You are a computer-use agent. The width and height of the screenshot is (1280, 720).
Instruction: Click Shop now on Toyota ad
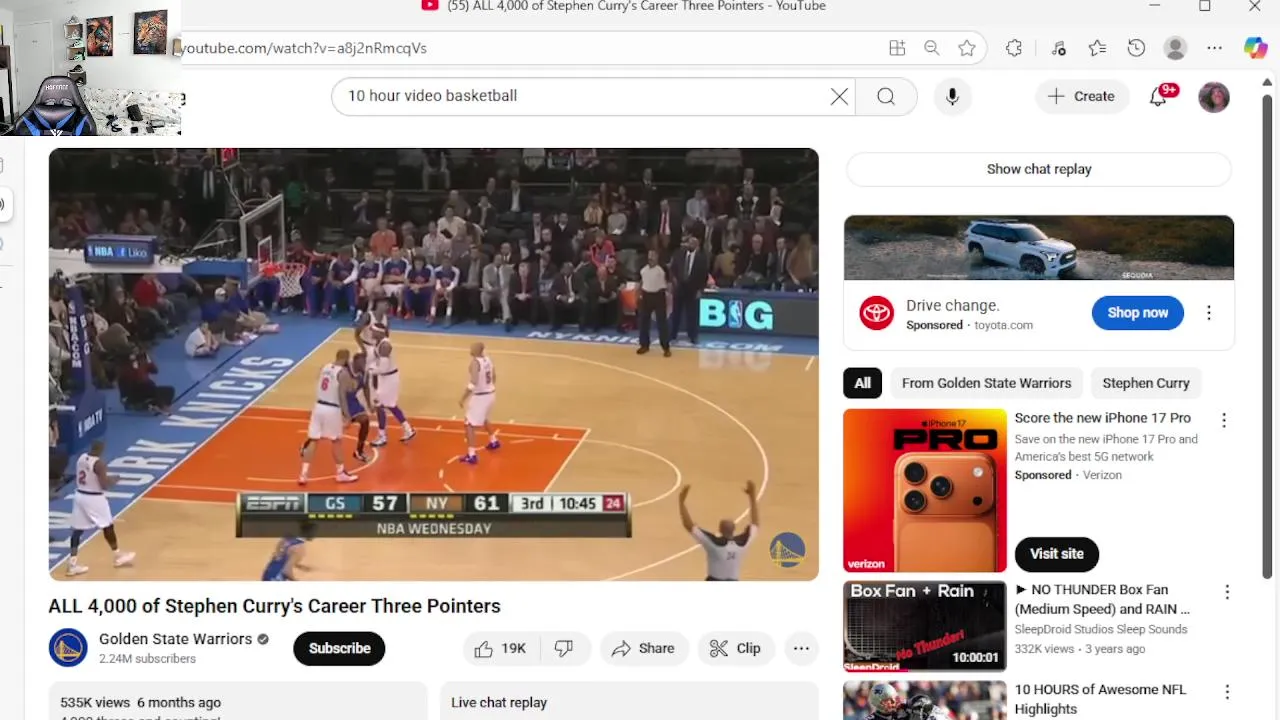[1137, 313]
